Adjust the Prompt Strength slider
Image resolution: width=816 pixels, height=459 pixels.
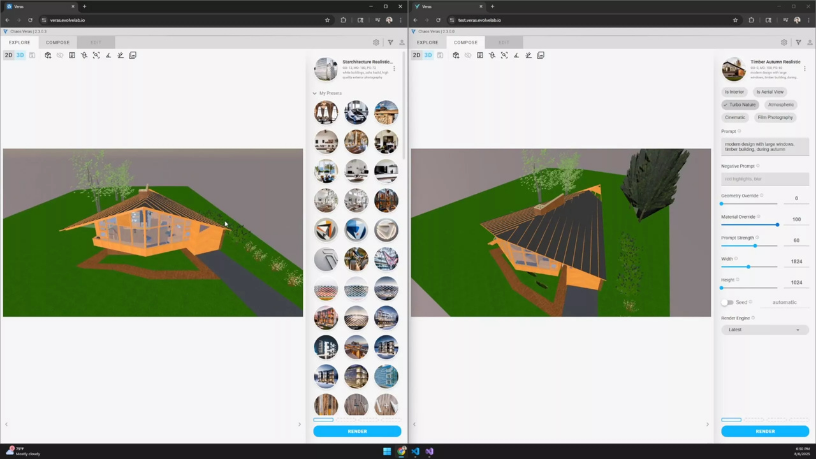coord(755,246)
